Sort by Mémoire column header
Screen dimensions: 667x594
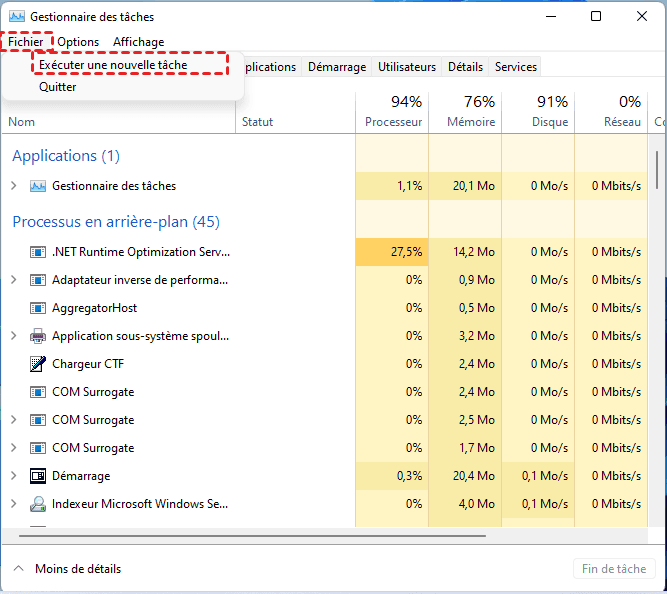[x=465, y=112]
